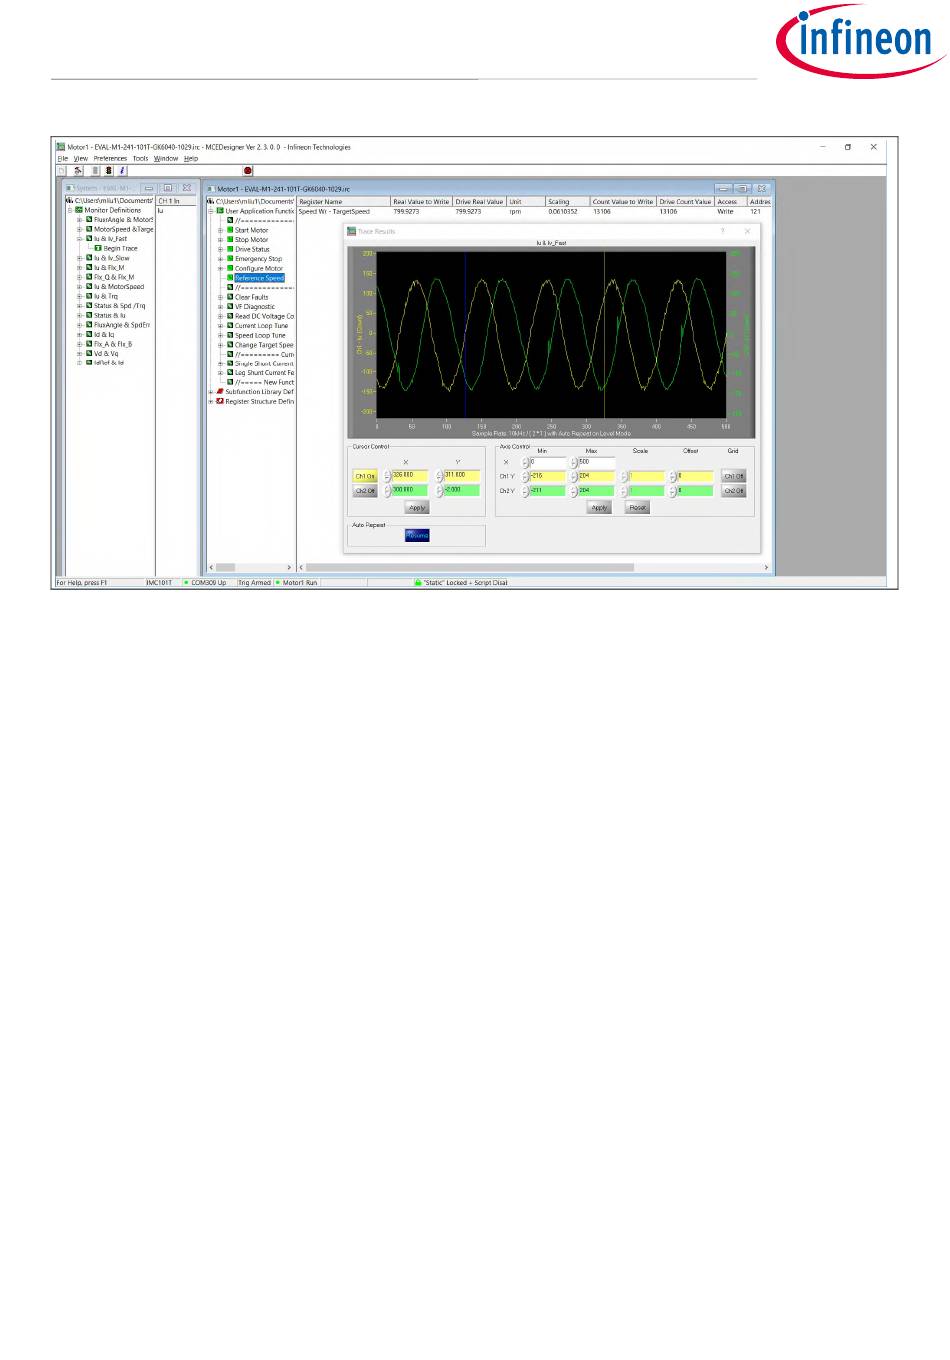Click the User Application Function root icon
Image resolution: width=950 pixels, height=1360 pixels.
pyautogui.click(x=220, y=211)
